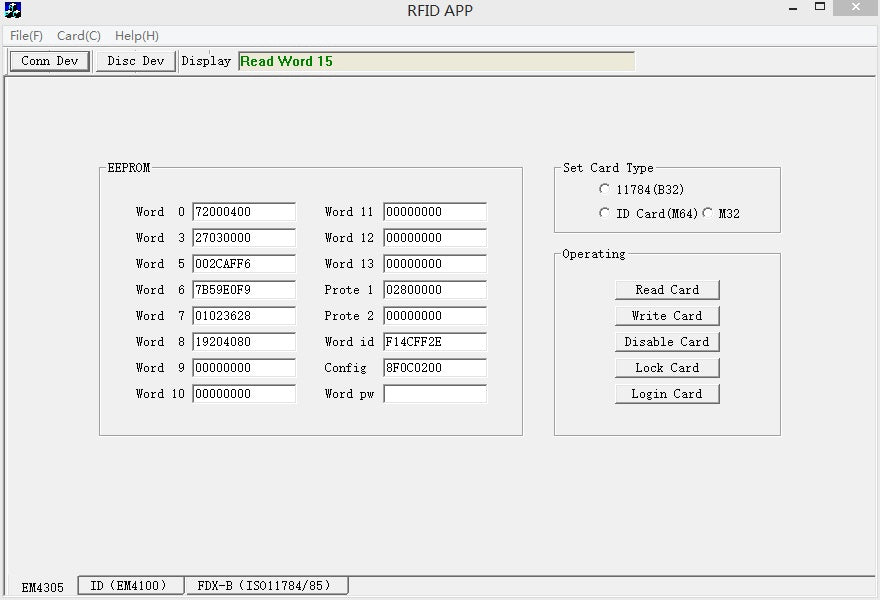Screen dimensions: 880x600
Task: Click into the empty Word pw field
Action: coord(434,394)
